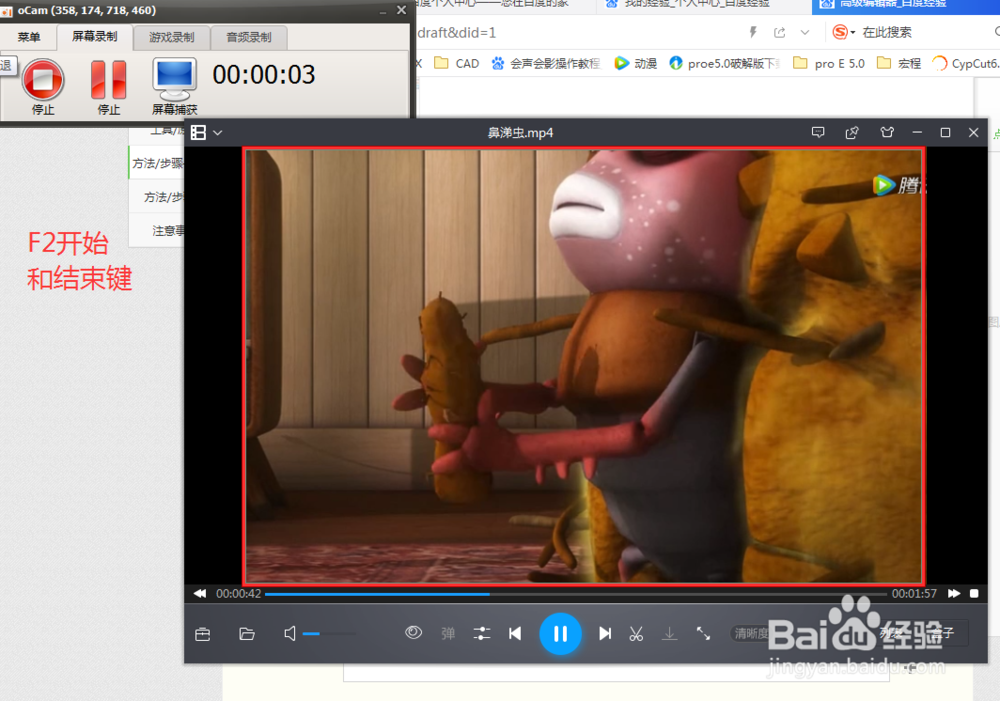Open the 动漫 bookmark

(636, 63)
